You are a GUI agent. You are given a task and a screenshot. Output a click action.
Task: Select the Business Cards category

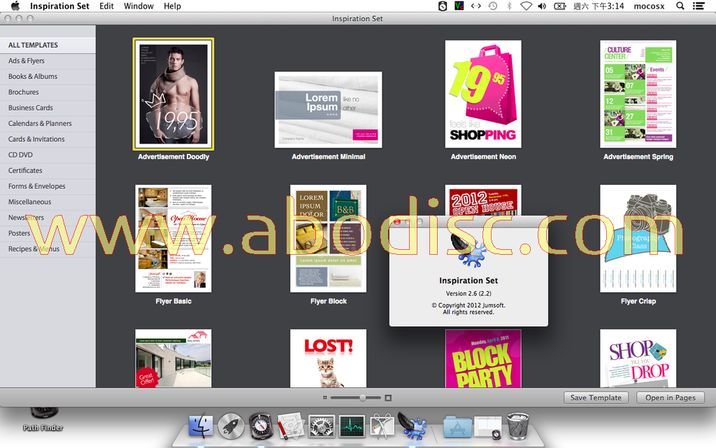pyautogui.click(x=30, y=108)
